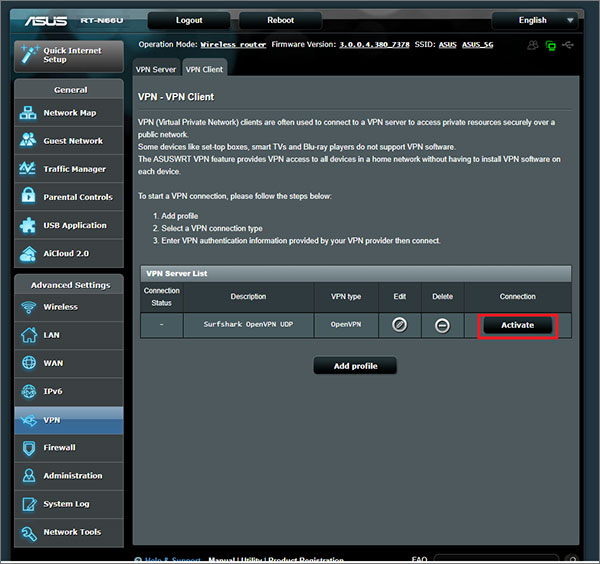Select the VPN Client tab
The image size is (600, 564).
tap(204, 68)
